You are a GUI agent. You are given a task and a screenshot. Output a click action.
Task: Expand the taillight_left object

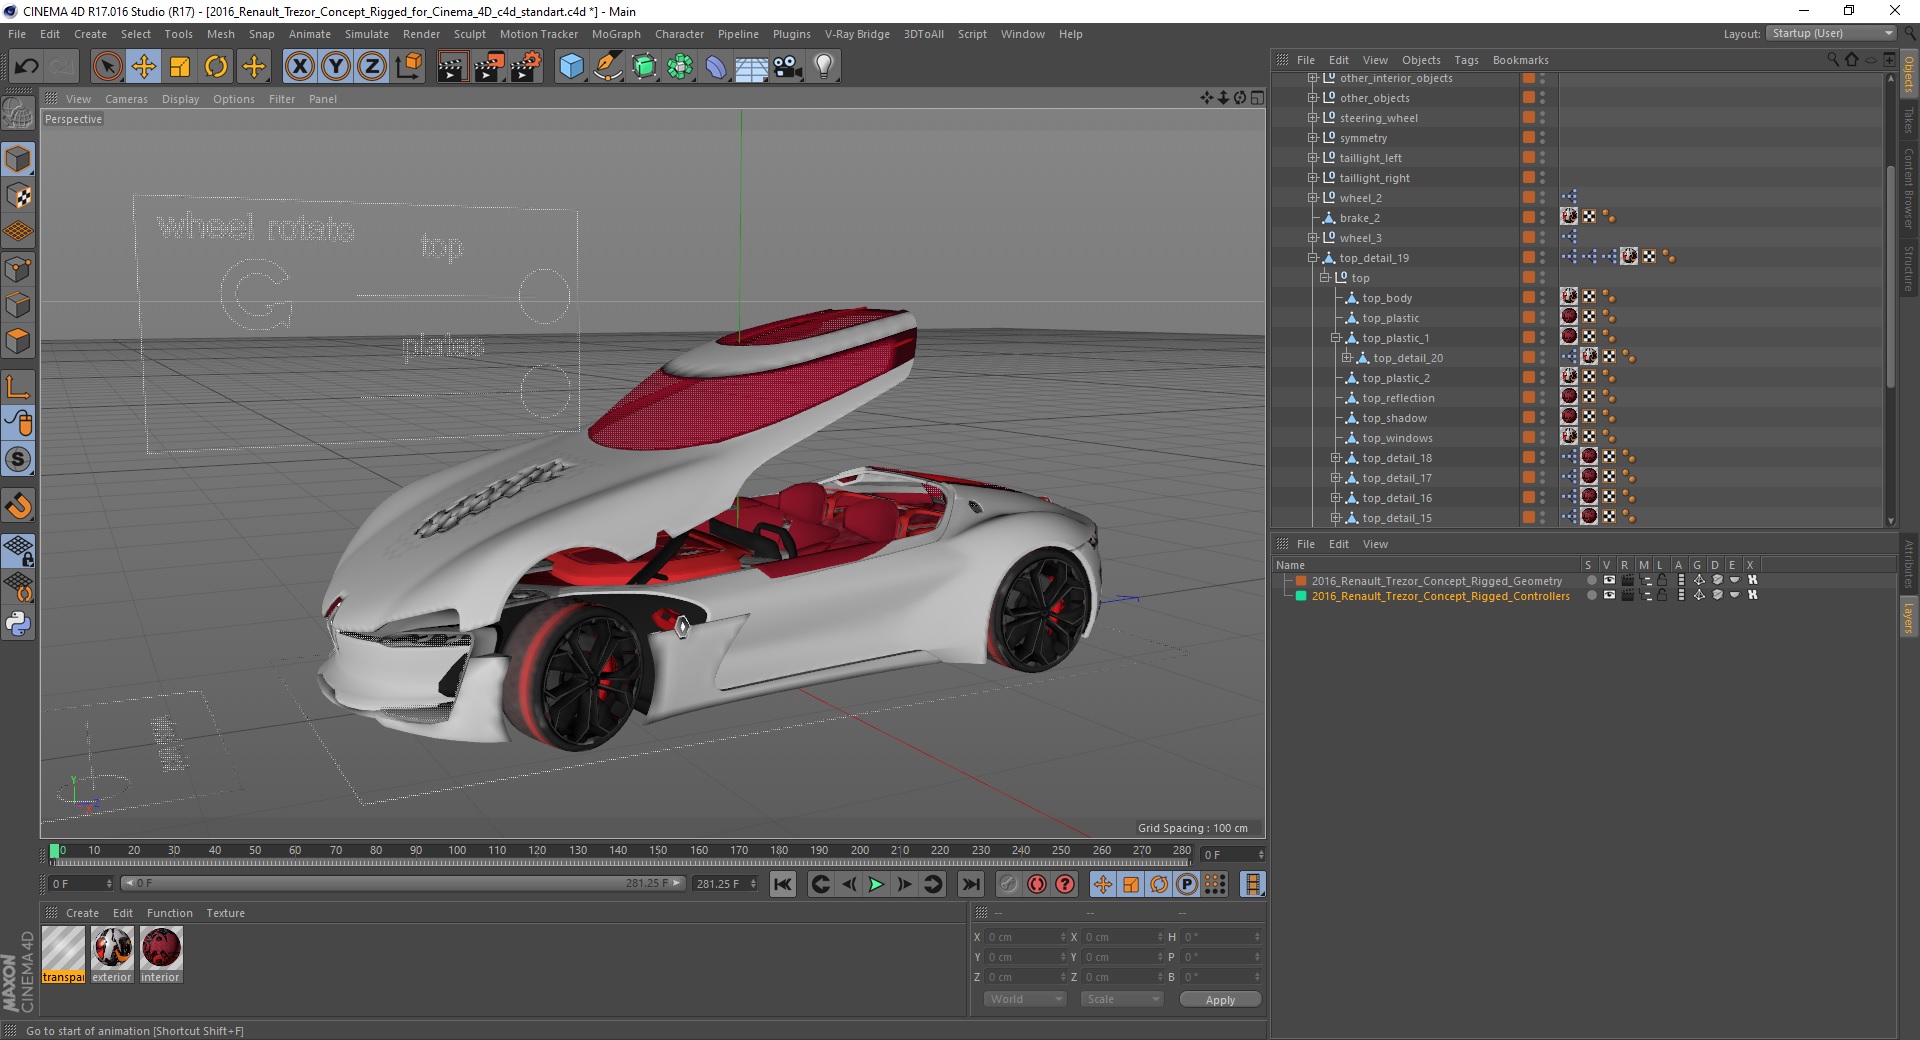[1313, 158]
